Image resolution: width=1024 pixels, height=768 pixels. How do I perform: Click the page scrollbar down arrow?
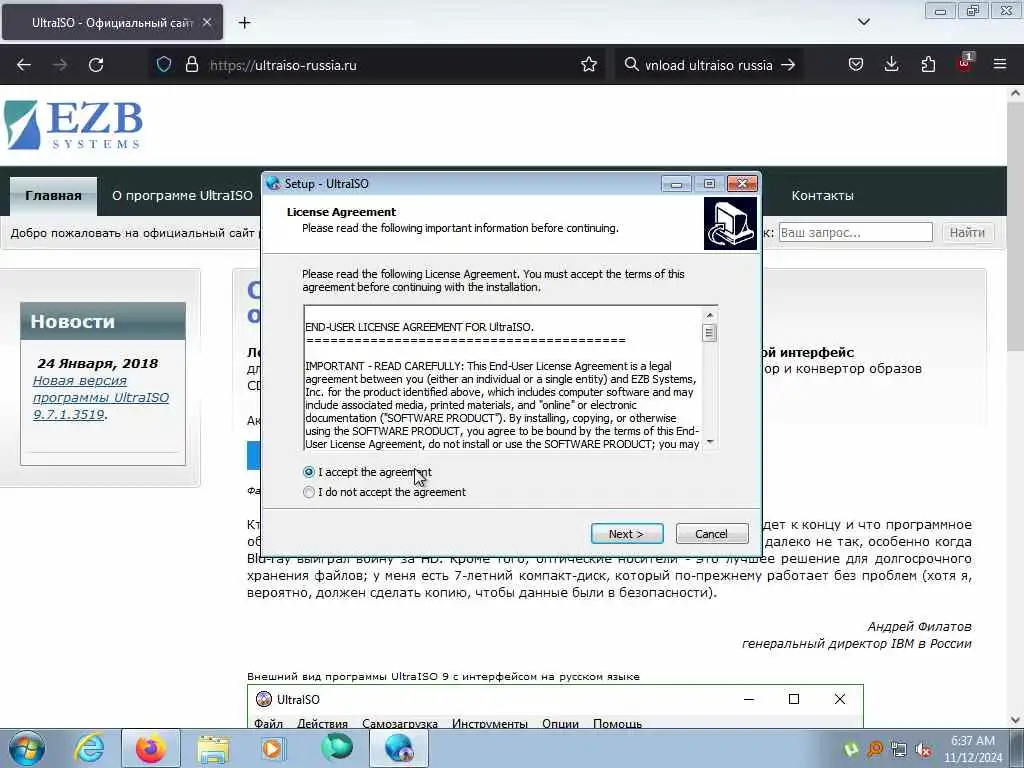click(x=1016, y=720)
